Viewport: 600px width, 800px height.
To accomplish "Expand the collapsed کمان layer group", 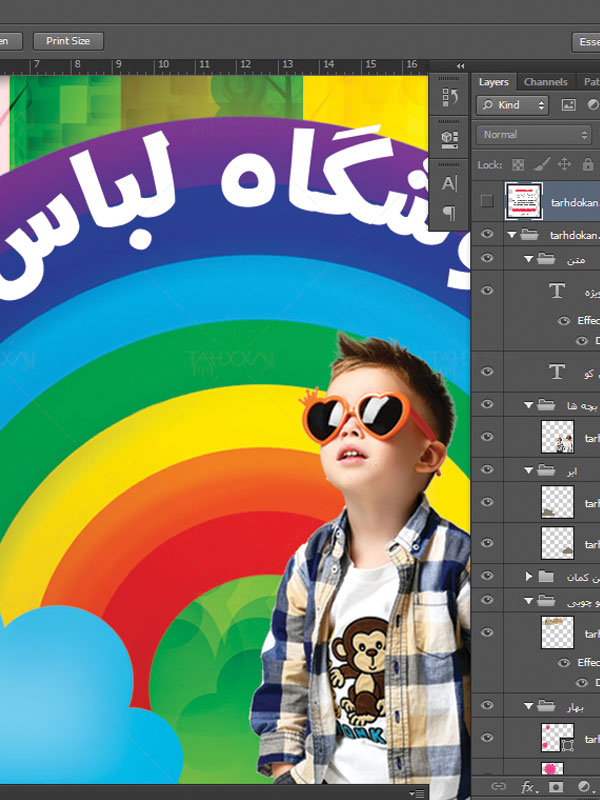I will [x=529, y=576].
